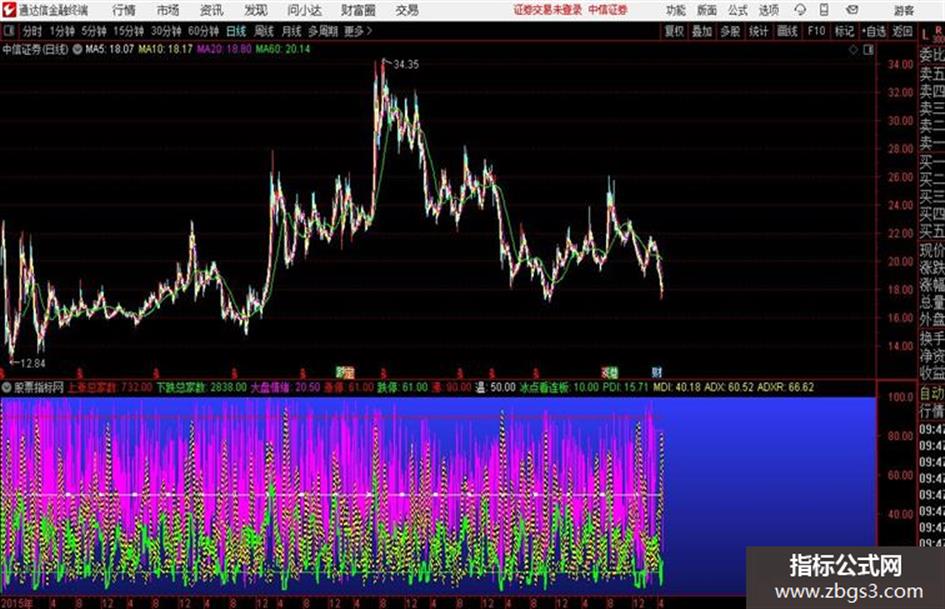Open the message envelope icon
The width and height of the screenshot is (945, 609).
[852, 10]
